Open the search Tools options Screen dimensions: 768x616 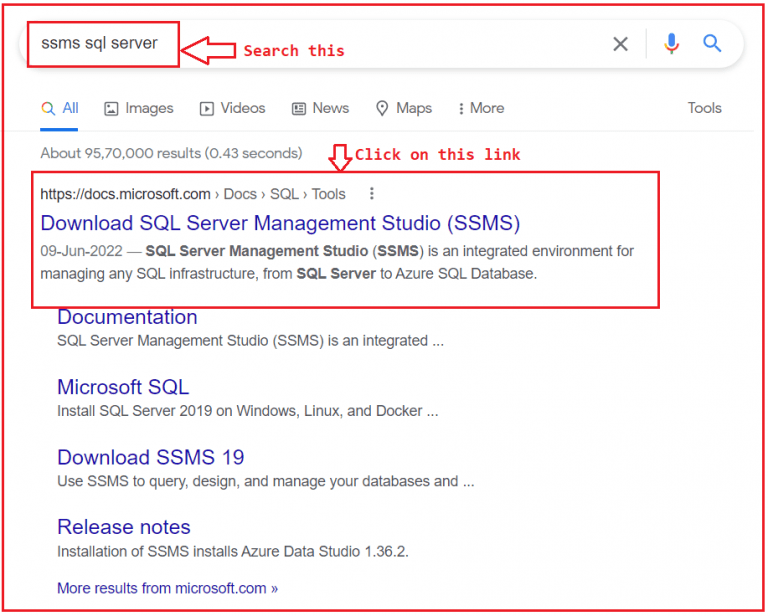(704, 108)
